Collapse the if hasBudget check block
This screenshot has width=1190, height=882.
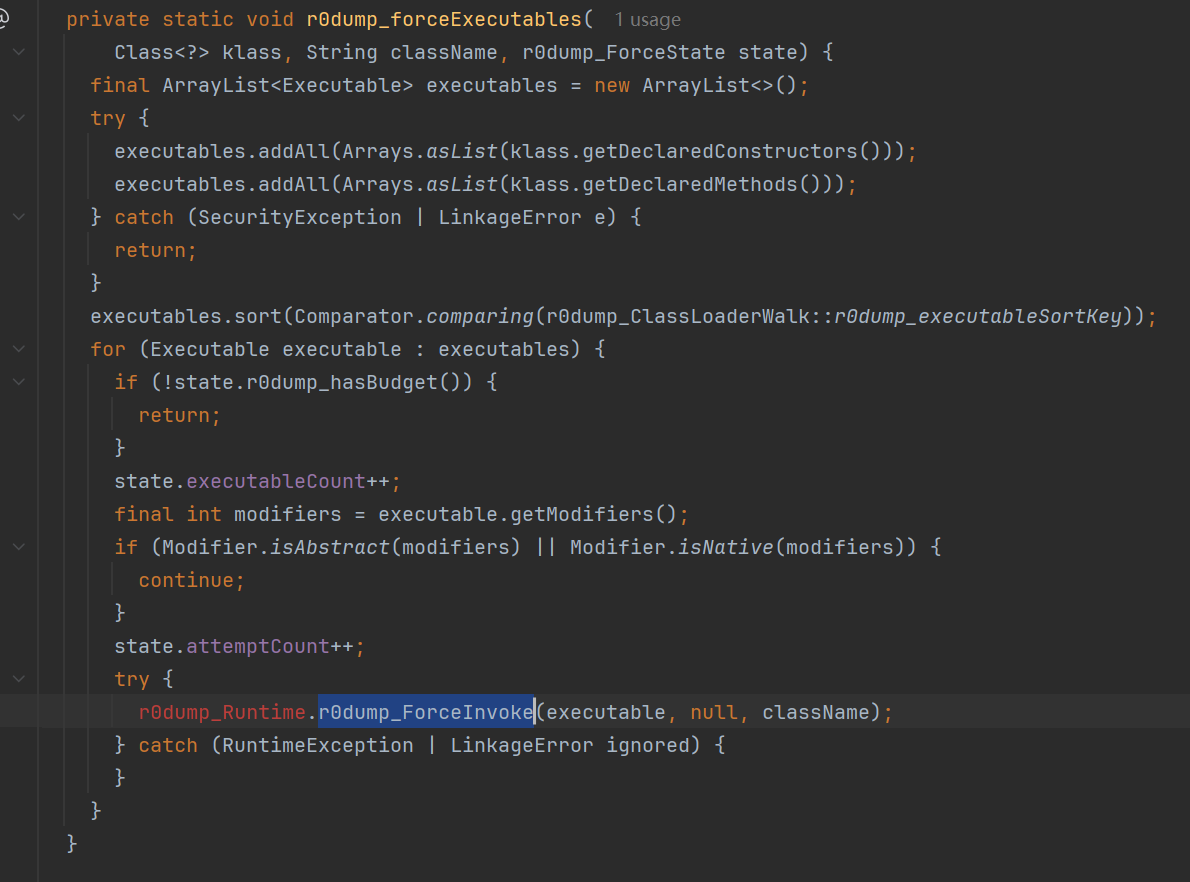pos(19,383)
